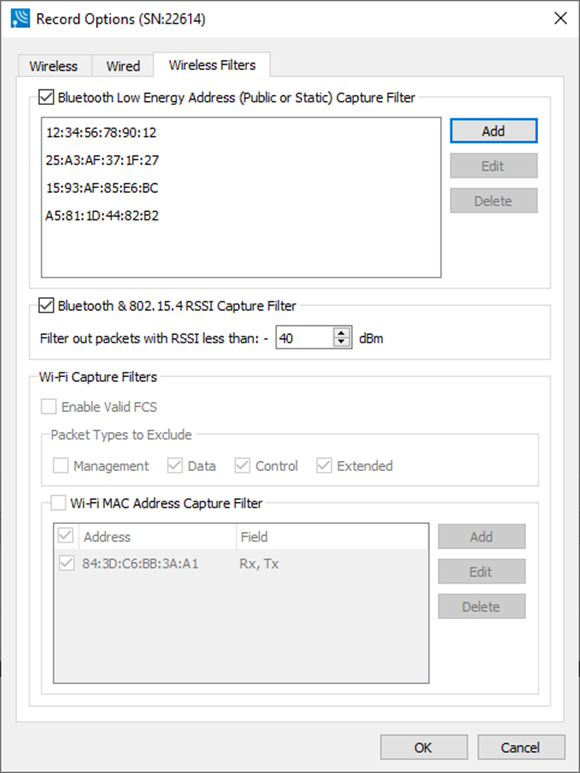
Task: Select Wi-Fi address 84:3D:C6:BB:3A:A1
Action: (140, 563)
